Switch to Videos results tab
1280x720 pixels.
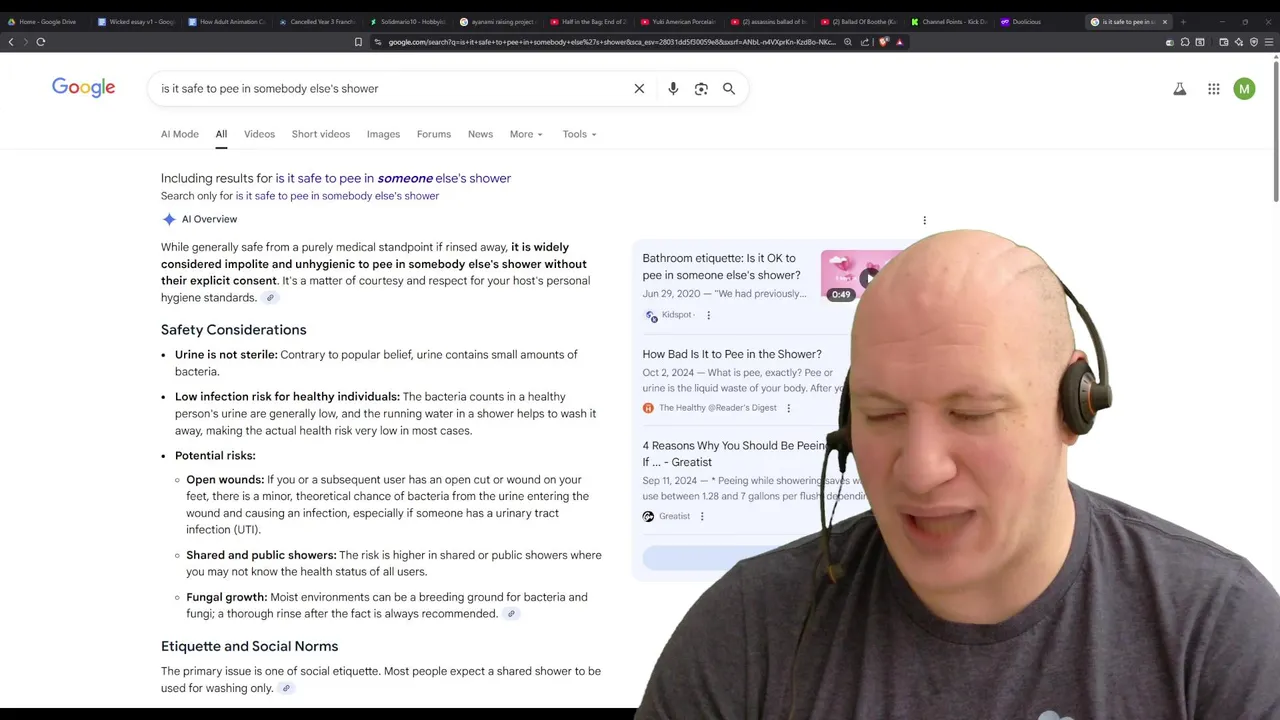tap(259, 134)
